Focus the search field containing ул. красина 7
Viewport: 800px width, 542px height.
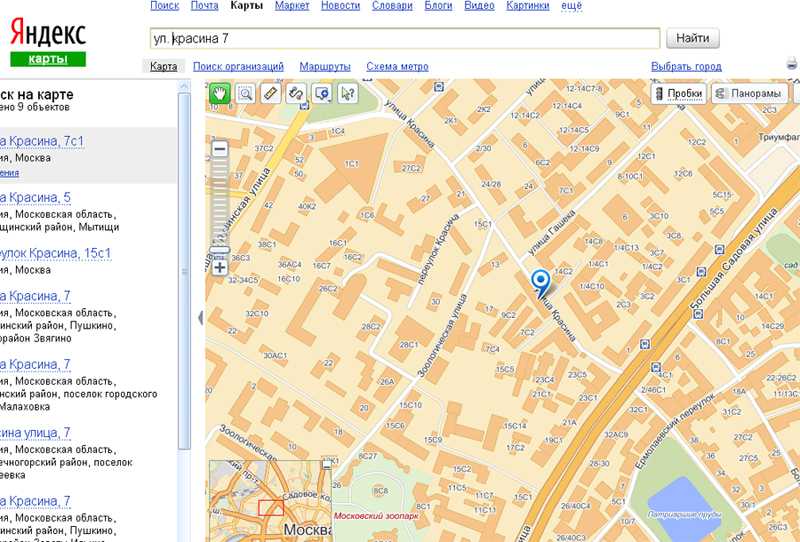[x=405, y=38]
